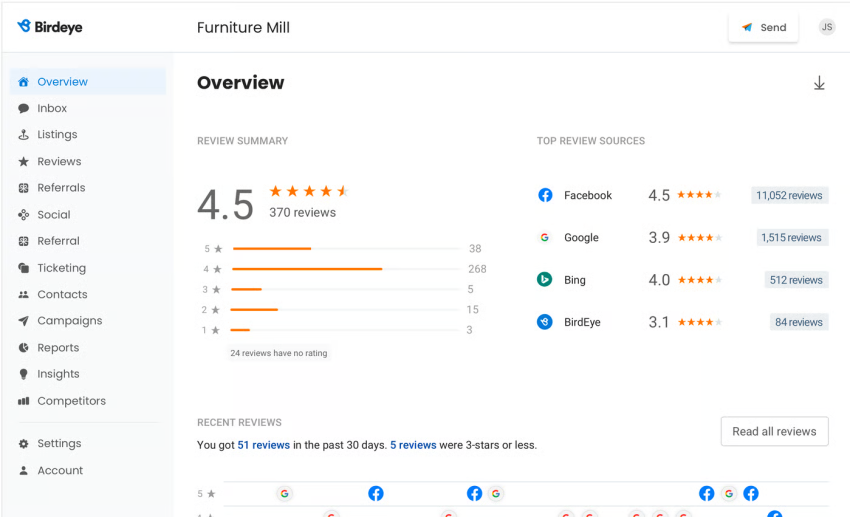850x517 pixels.
Task: Click the Referral singular sidebar icon
Action: pyautogui.click(x=23, y=241)
